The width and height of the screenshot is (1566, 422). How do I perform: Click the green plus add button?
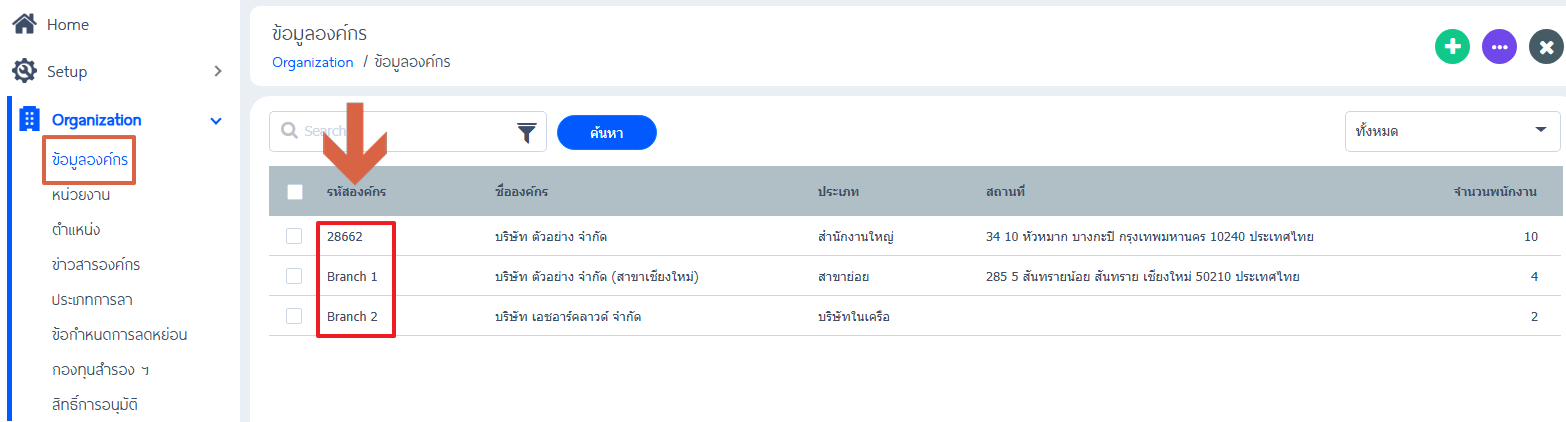(x=1452, y=47)
